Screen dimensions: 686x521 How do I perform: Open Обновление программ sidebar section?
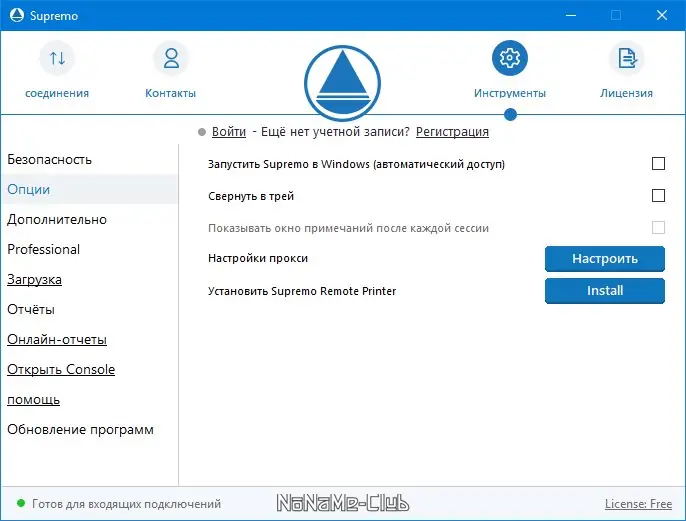80,430
